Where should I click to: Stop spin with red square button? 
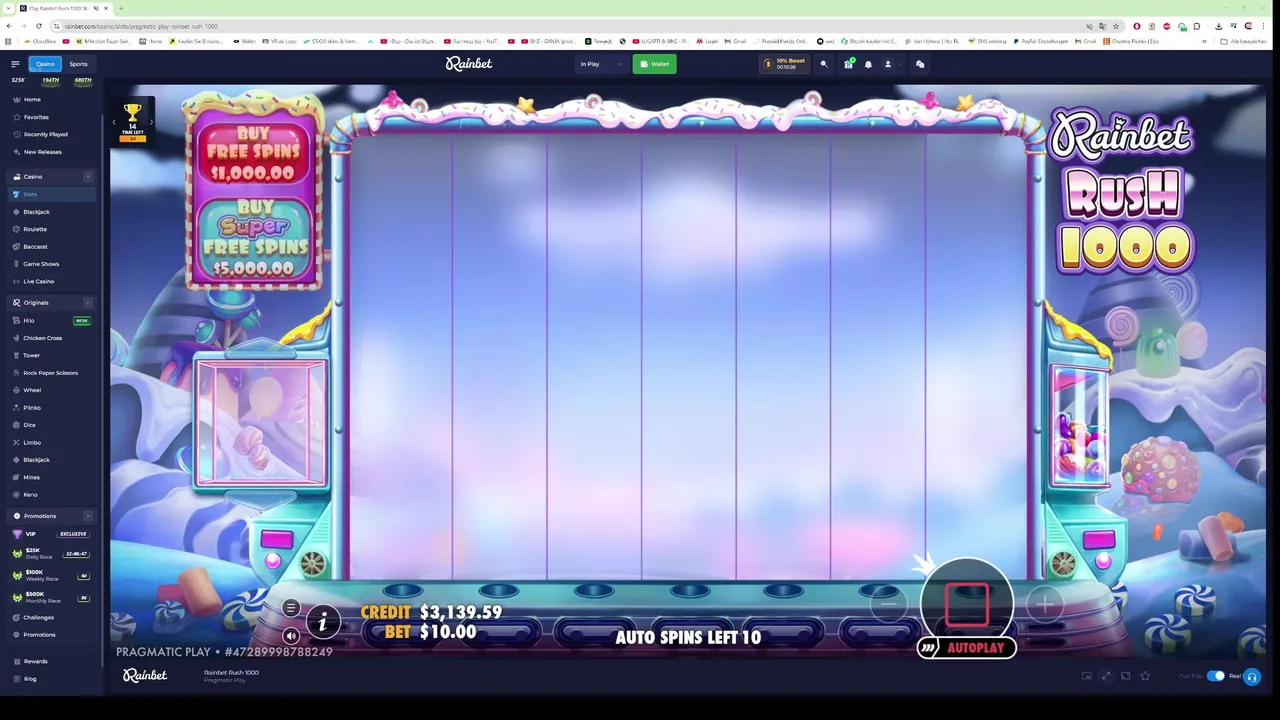[x=967, y=603]
